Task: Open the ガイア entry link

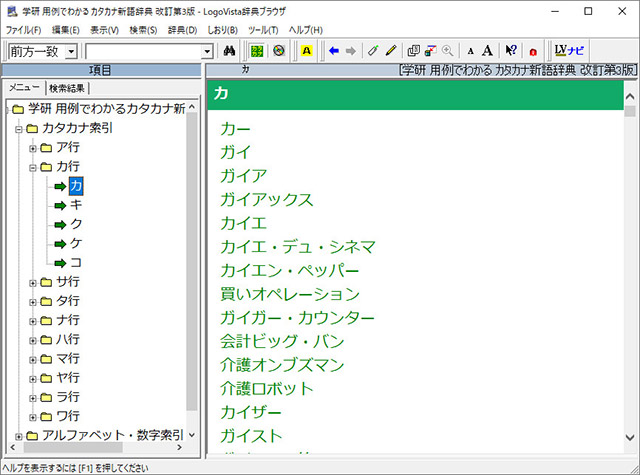Action: tap(243, 176)
